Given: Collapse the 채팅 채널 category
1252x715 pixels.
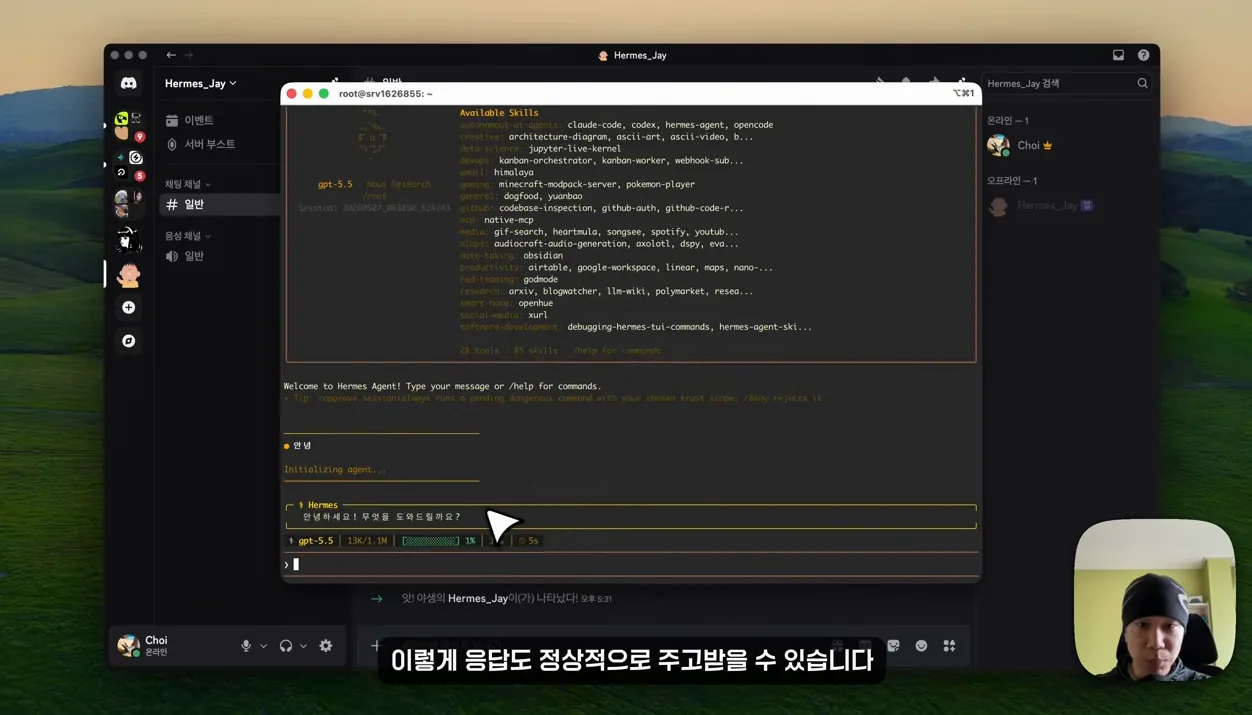Looking at the screenshot, I should coord(188,184).
